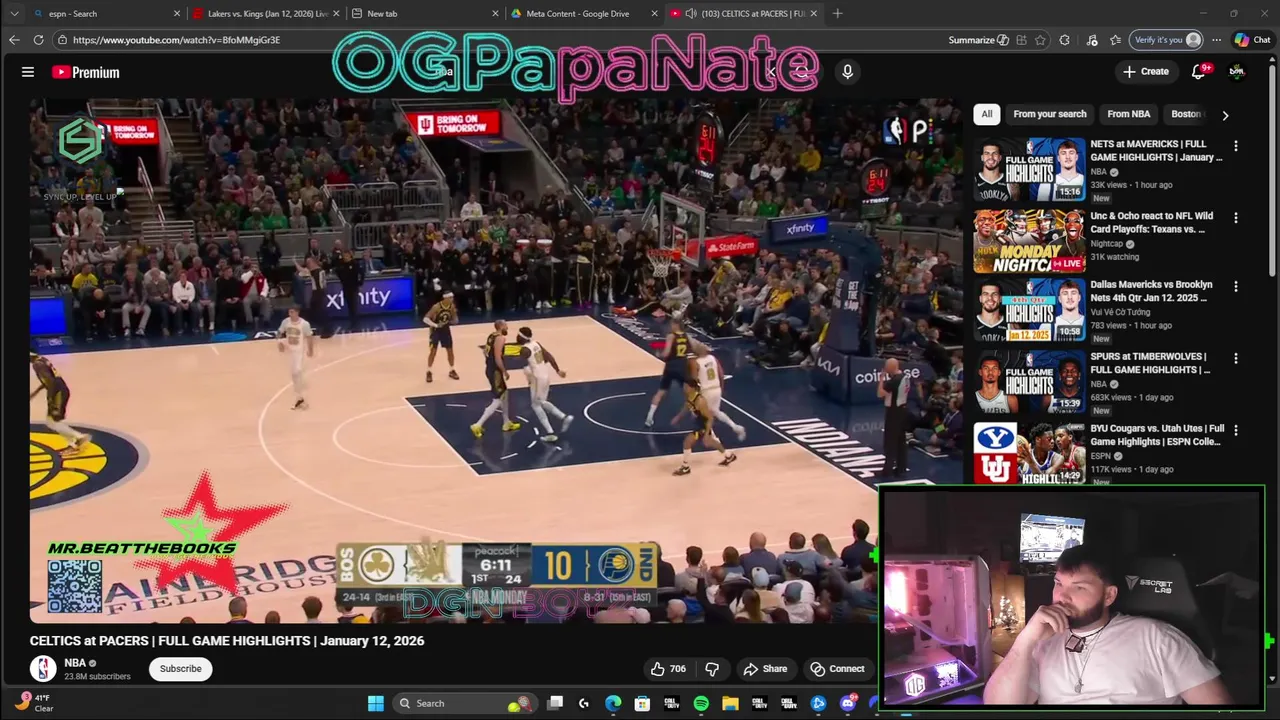Screen dimensions: 1280x720
Task: Click the Create button
Action: coord(1145,71)
